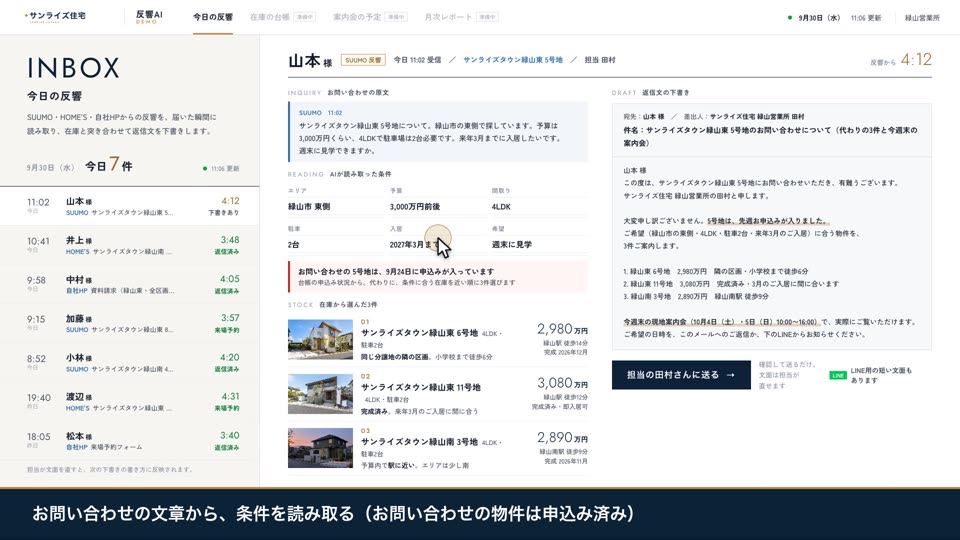Click the 2台 parking value

[x=294, y=245]
